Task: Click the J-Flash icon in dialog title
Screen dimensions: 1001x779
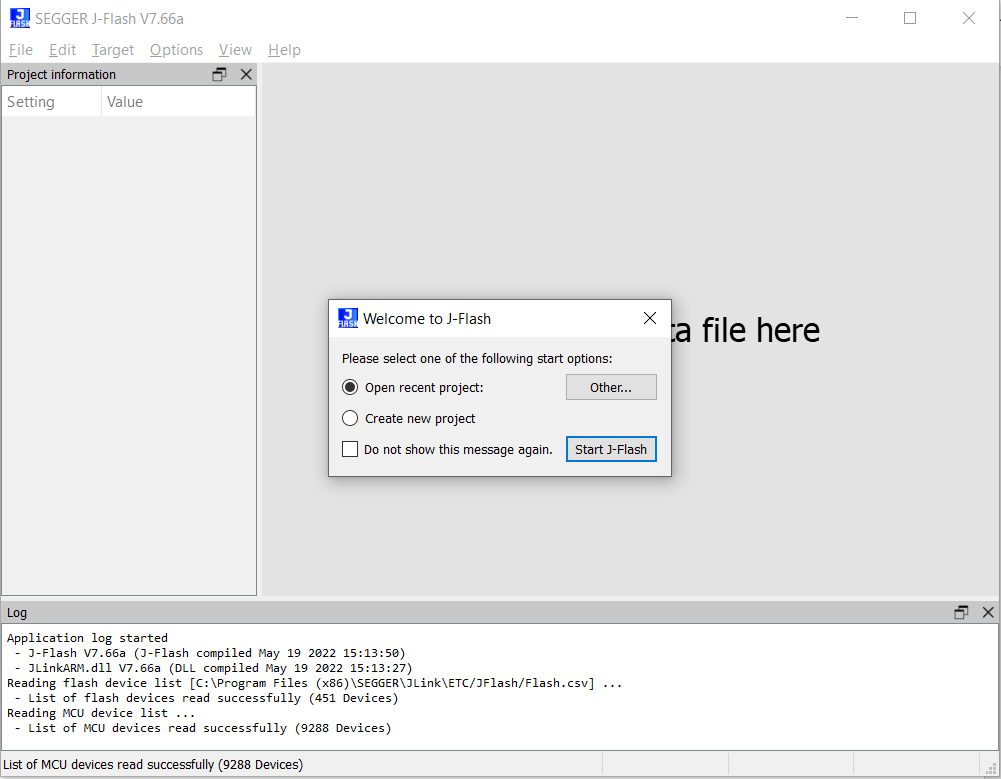Action: [x=348, y=318]
